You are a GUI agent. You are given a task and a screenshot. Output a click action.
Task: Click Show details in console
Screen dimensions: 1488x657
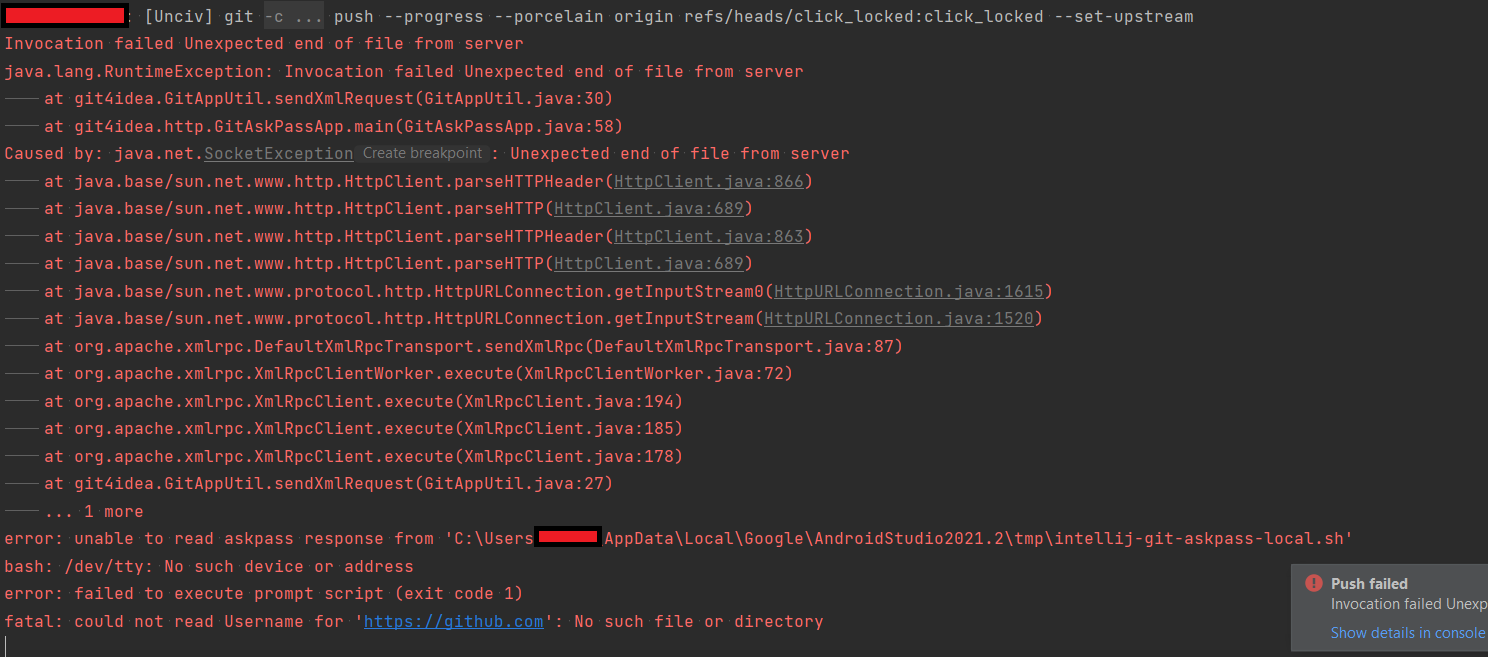1407,632
